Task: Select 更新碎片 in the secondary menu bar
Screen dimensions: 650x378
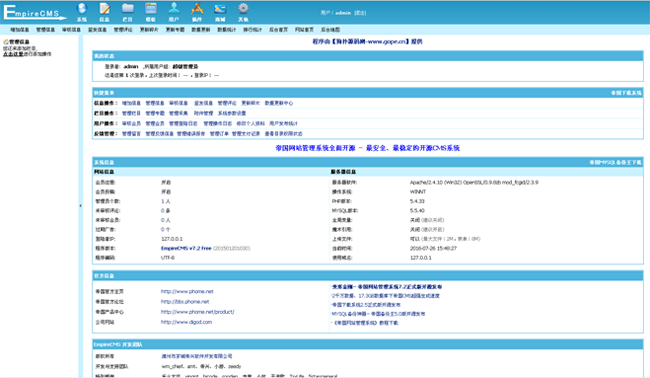Action: (x=149, y=30)
